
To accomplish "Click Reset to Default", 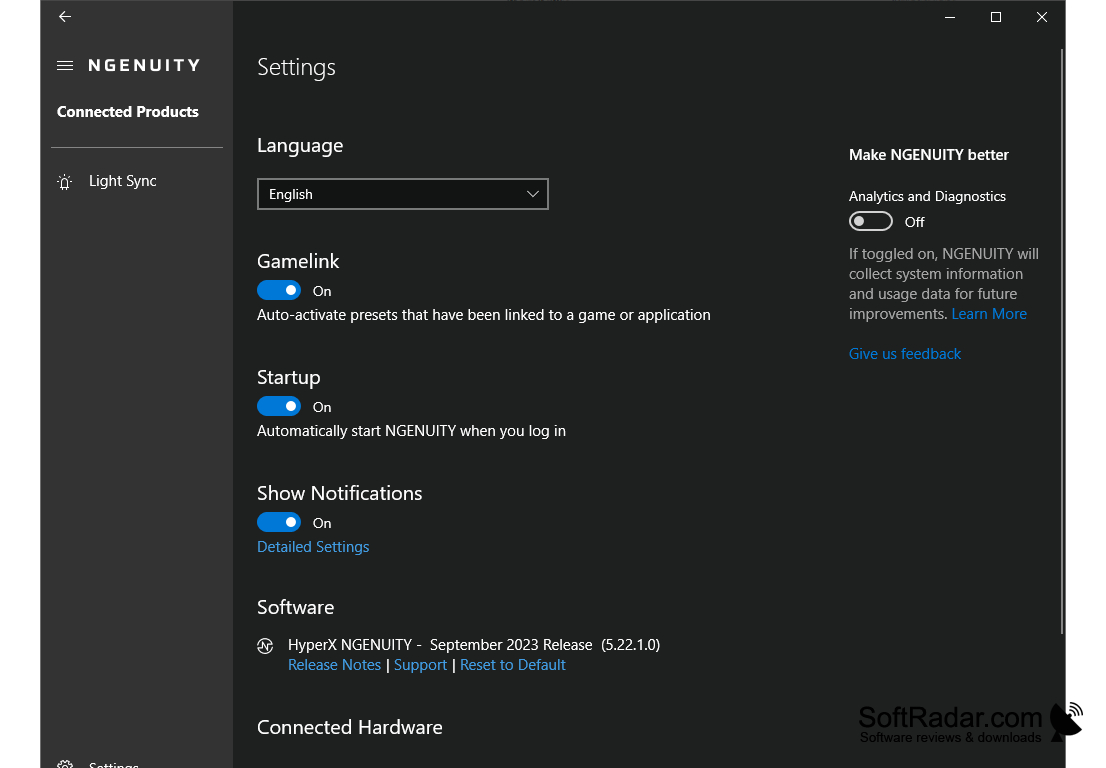I will click(x=512, y=664).
